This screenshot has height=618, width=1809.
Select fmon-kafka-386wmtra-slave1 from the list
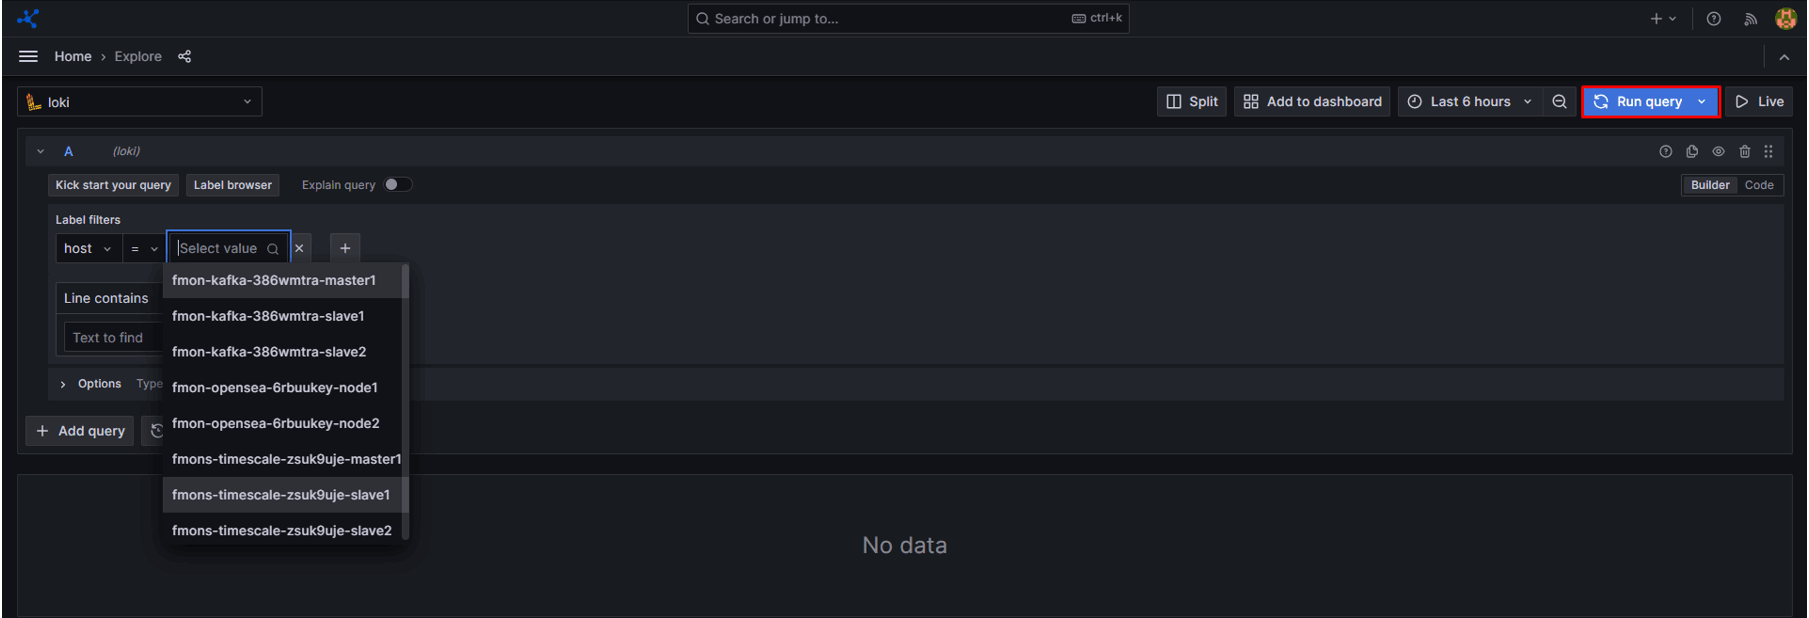tap(268, 316)
